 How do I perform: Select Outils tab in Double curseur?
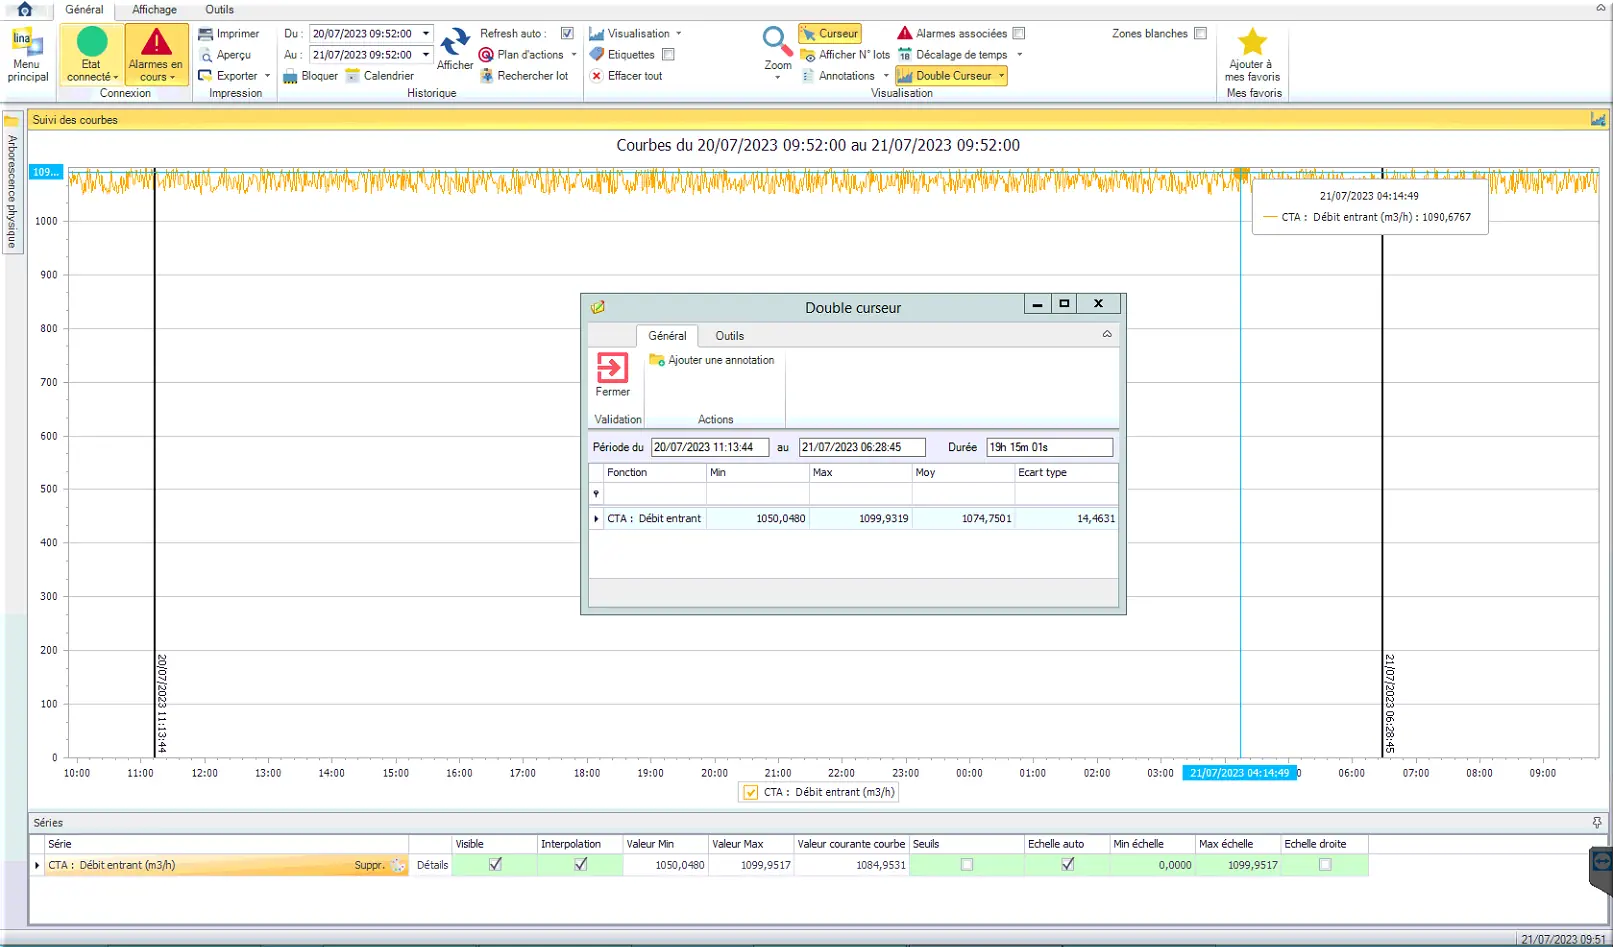pyautogui.click(x=730, y=336)
